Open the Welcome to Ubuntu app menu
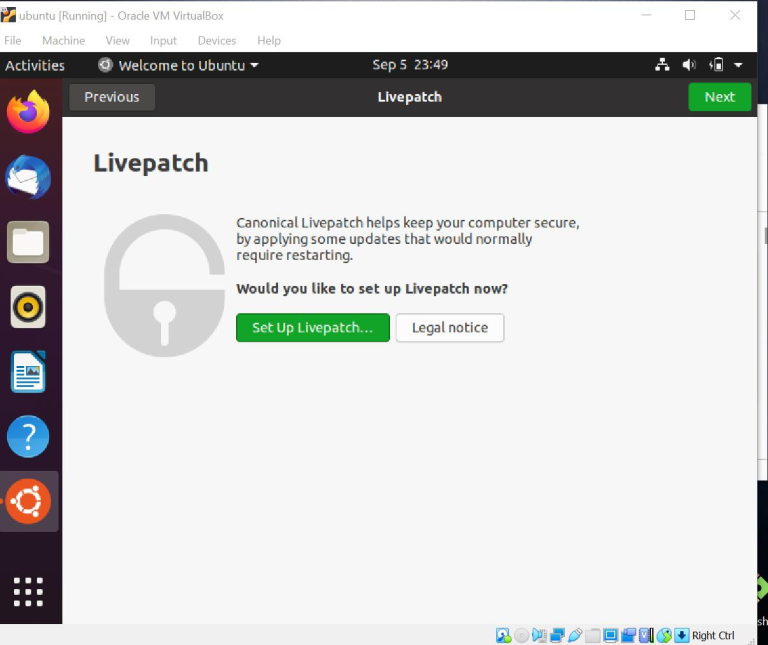The image size is (768, 645). click(x=179, y=65)
